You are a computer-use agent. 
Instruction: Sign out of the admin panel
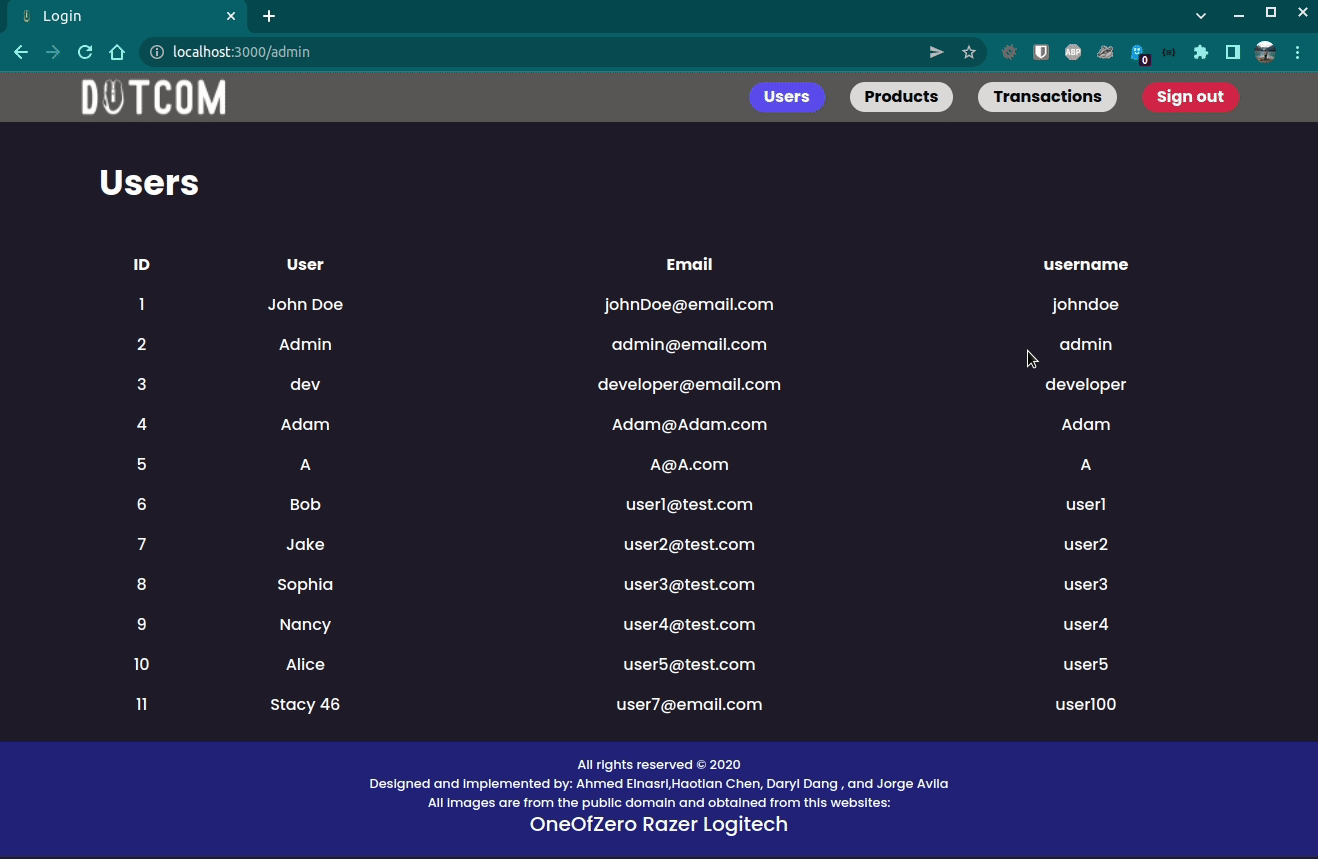coord(1190,96)
